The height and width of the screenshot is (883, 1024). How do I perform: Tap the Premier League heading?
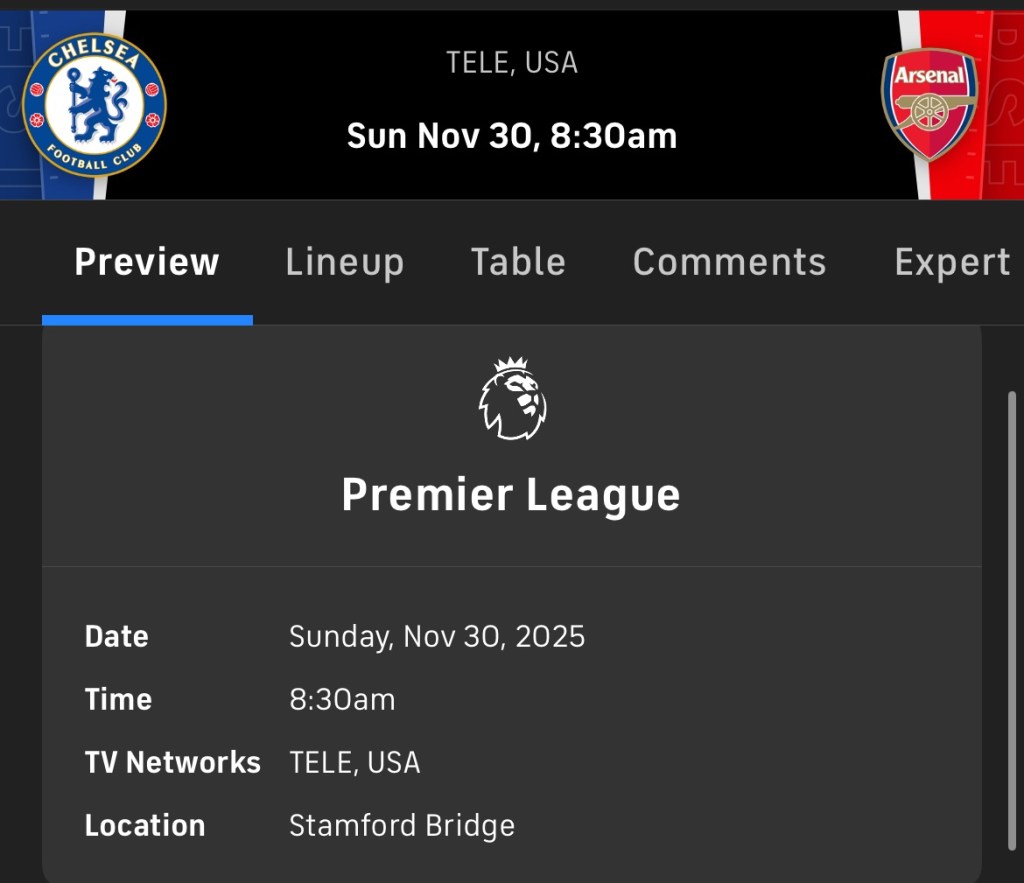[x=511, y=495]
